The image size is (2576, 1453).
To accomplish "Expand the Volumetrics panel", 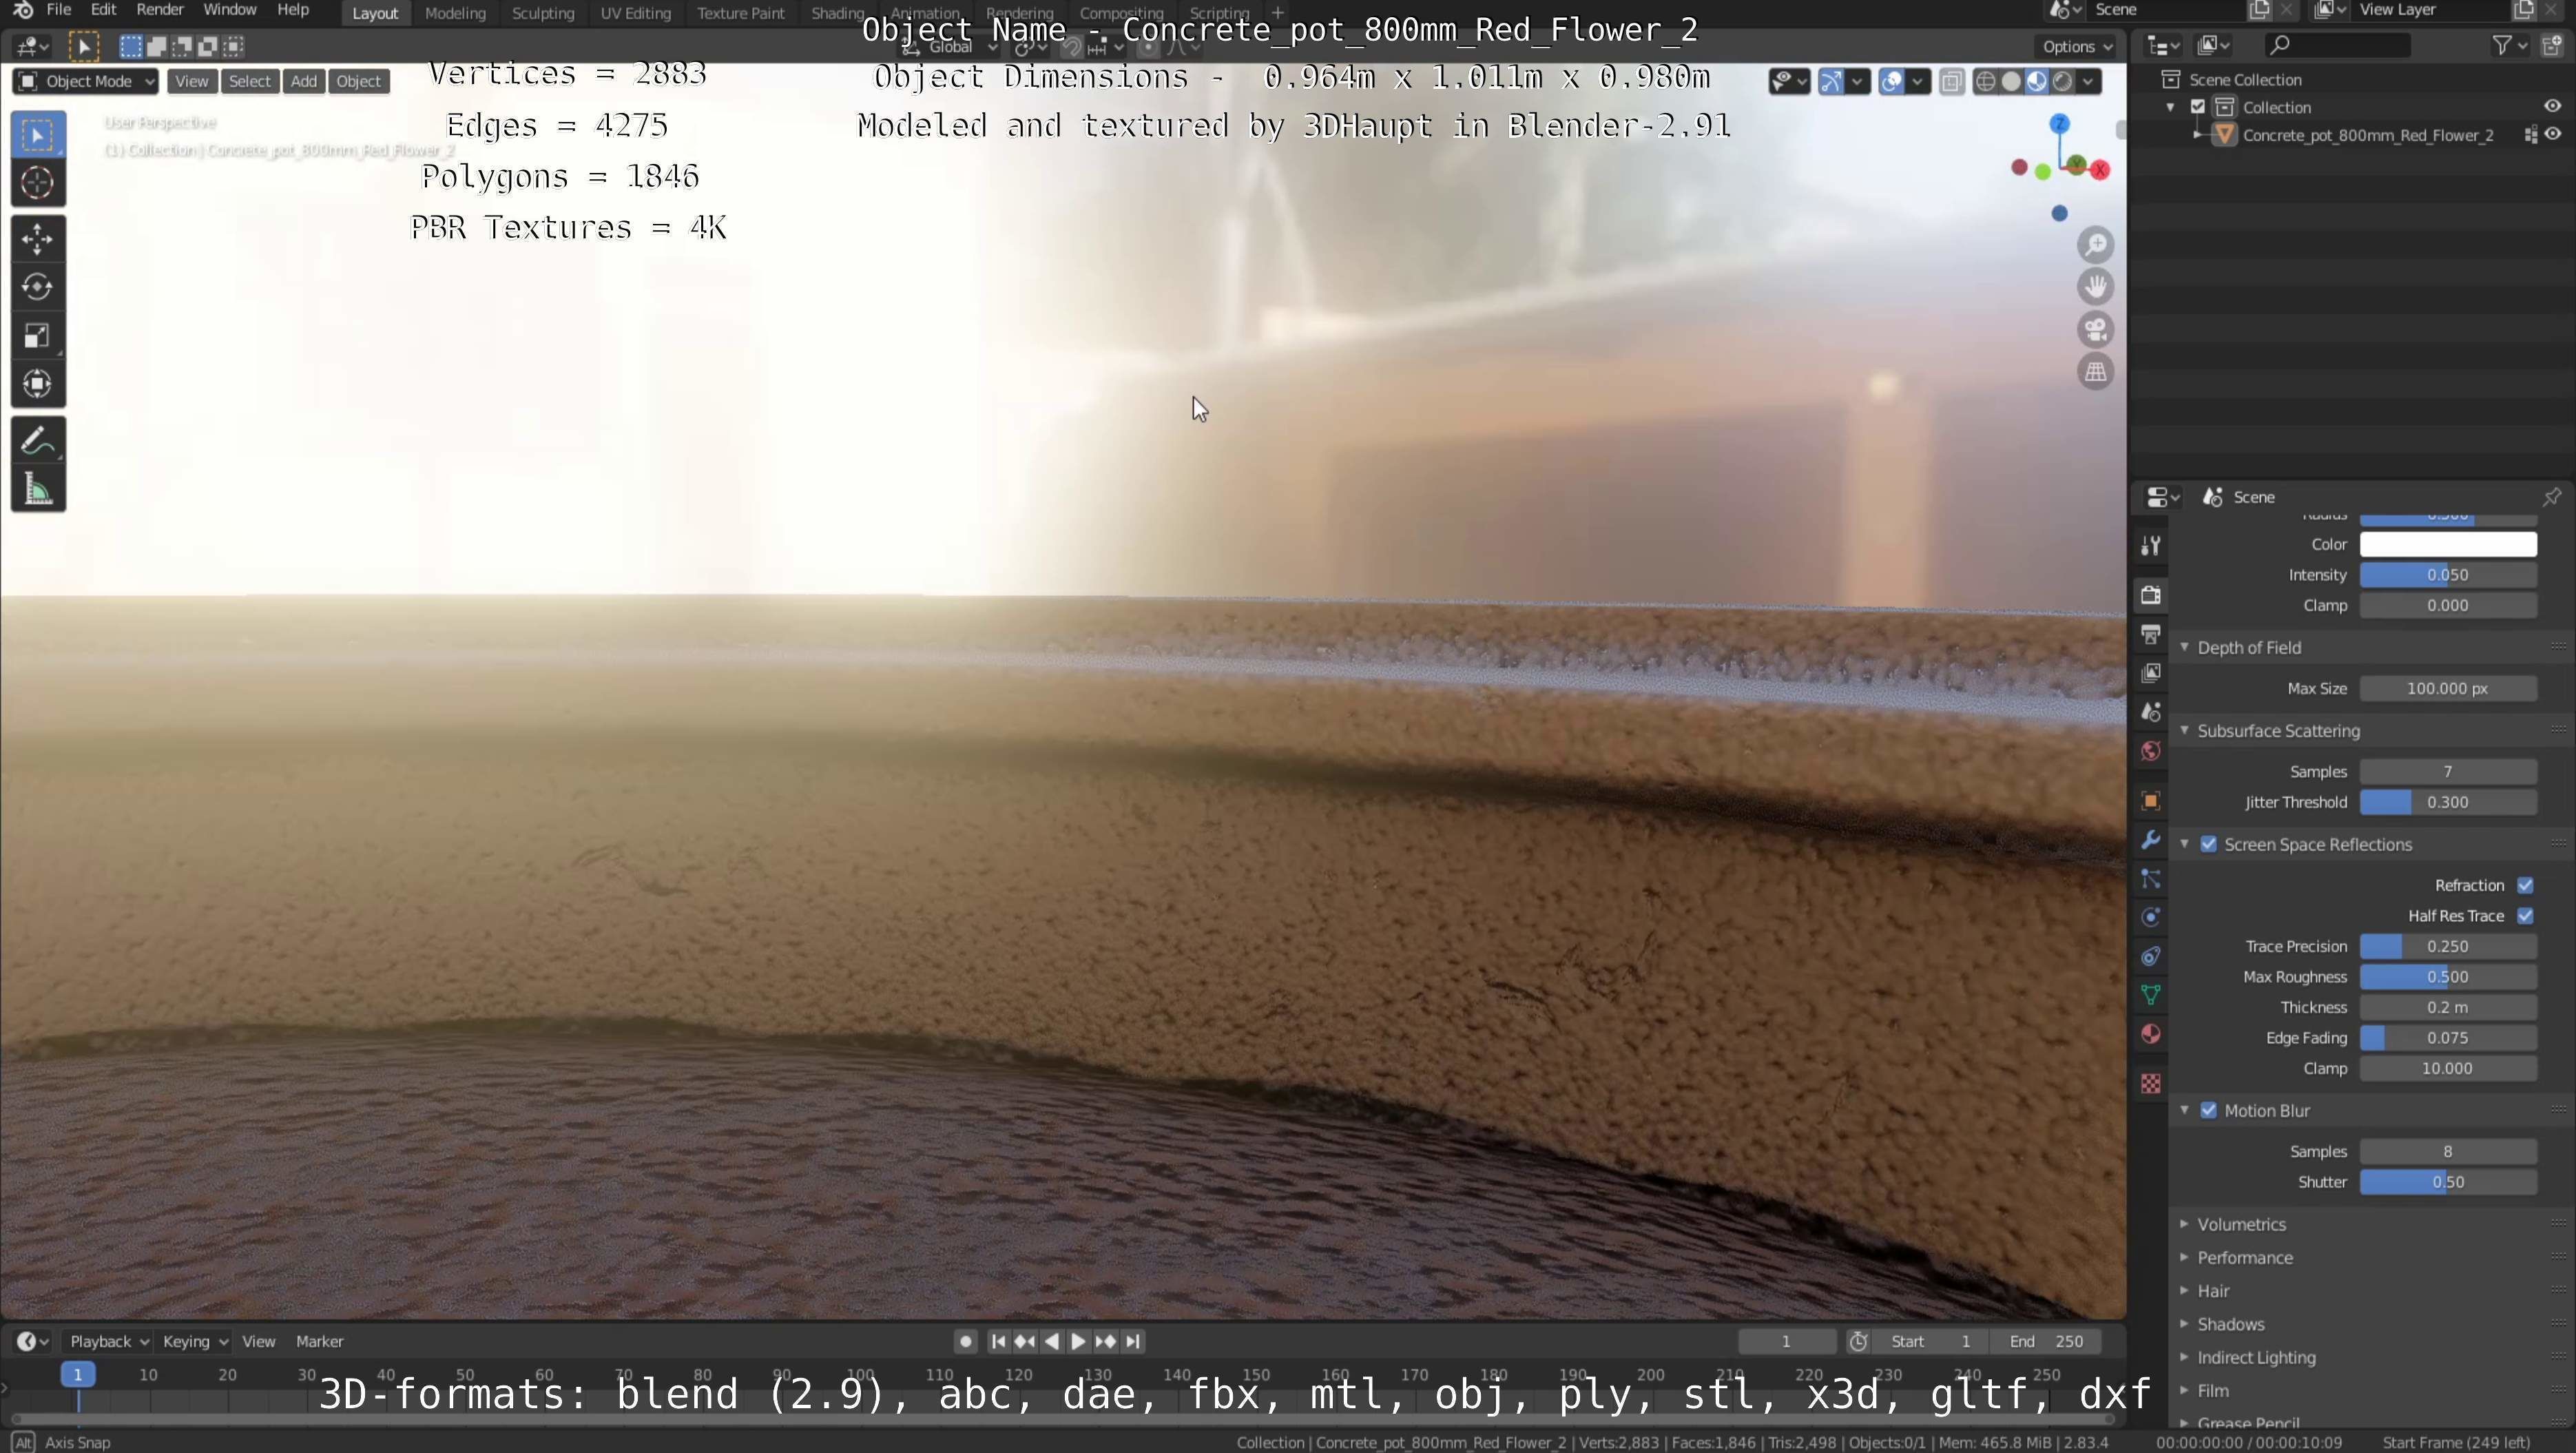I will (2241, 1224).
